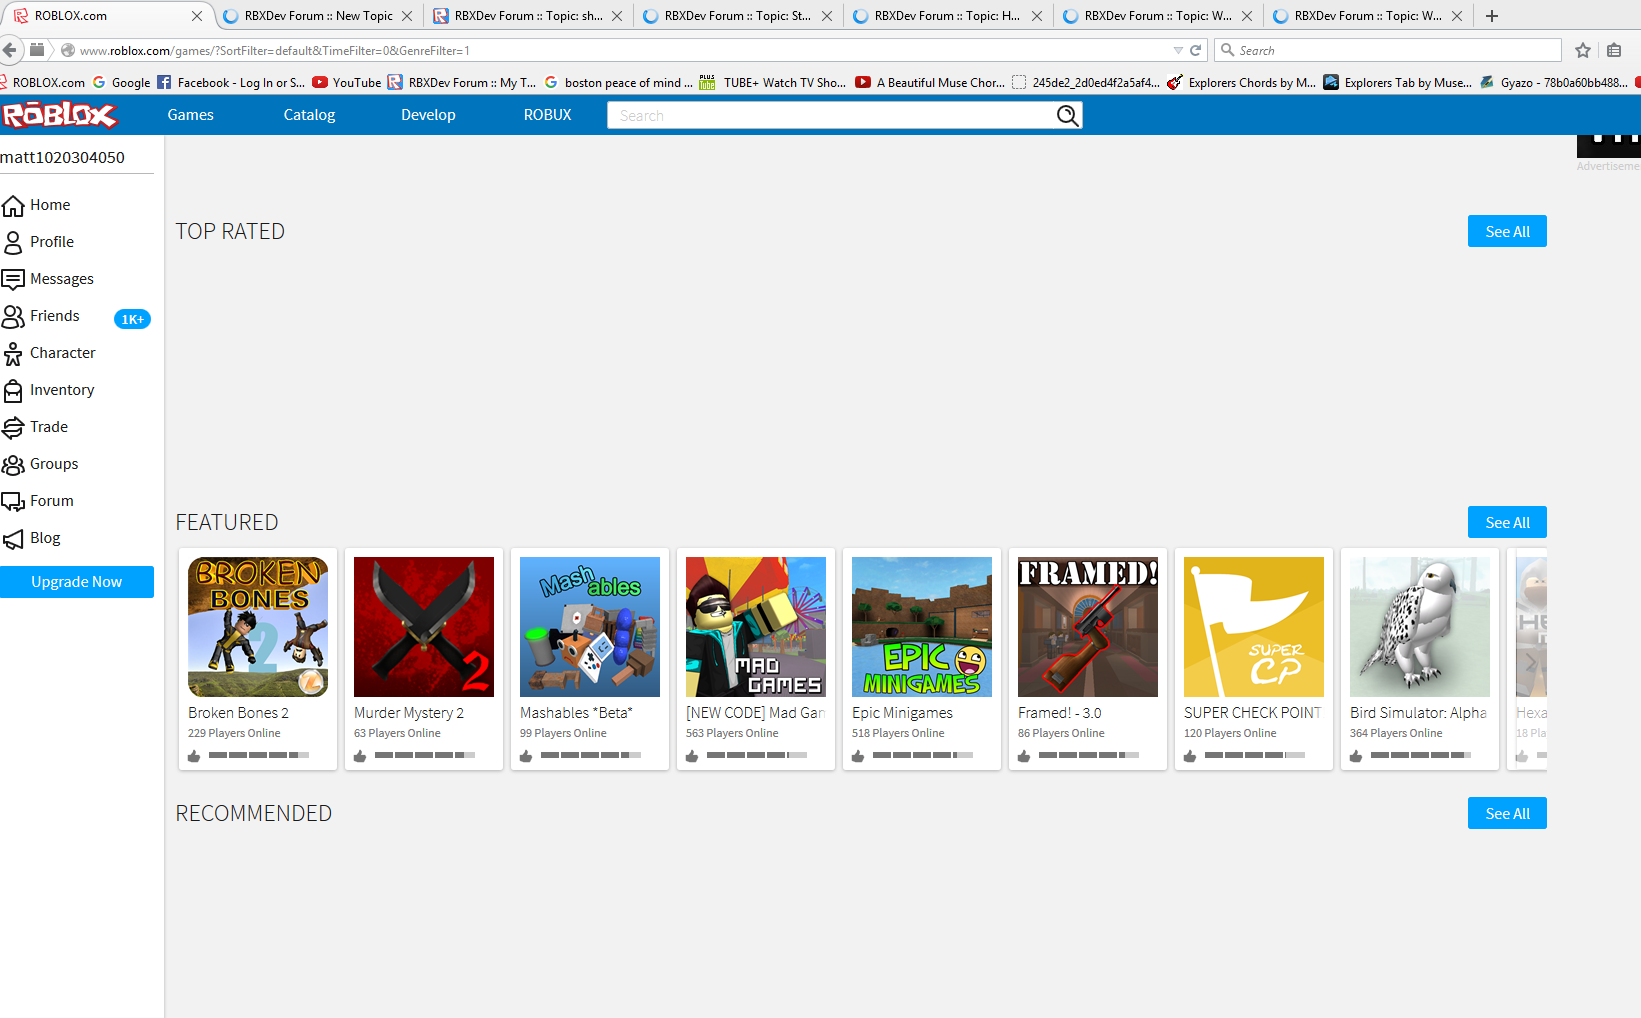Click the username matt1020304050 in the sidebar

coord(63,157)
